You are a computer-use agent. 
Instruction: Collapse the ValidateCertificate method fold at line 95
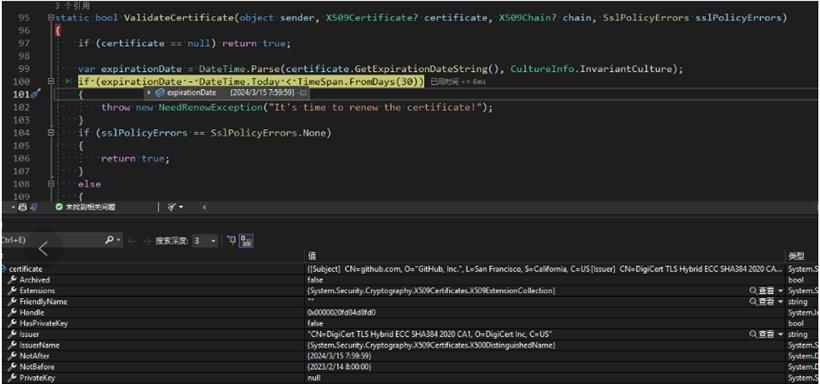[51, 18]
